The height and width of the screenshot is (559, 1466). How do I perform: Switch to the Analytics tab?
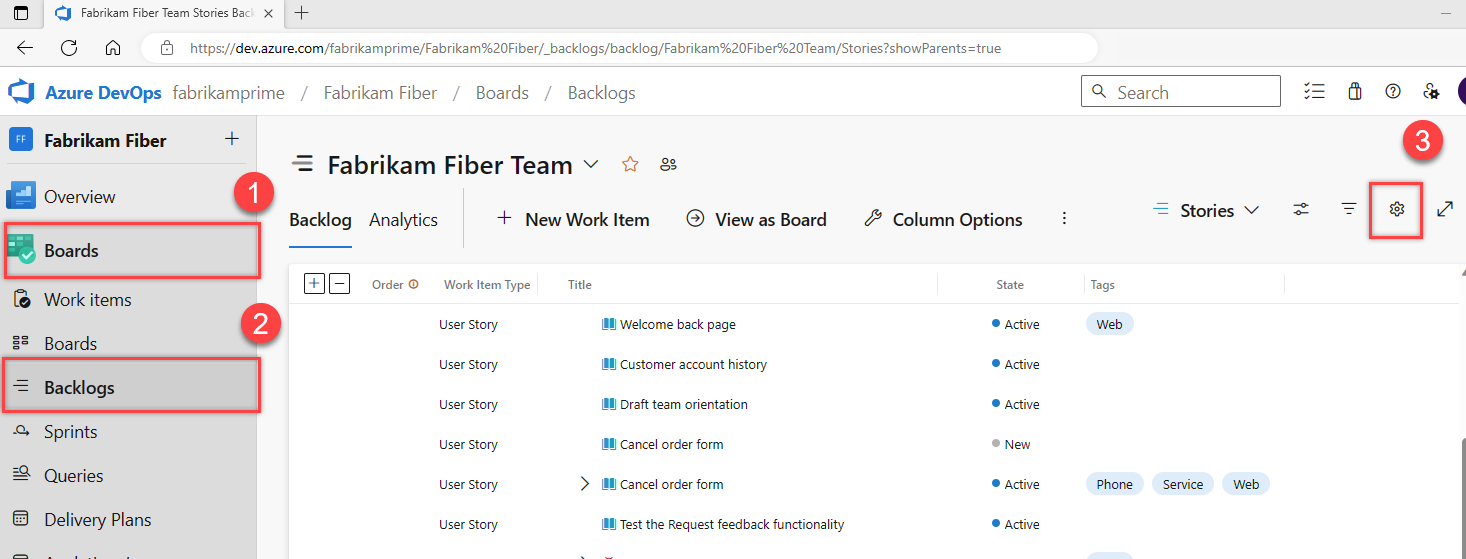[403, 220]
